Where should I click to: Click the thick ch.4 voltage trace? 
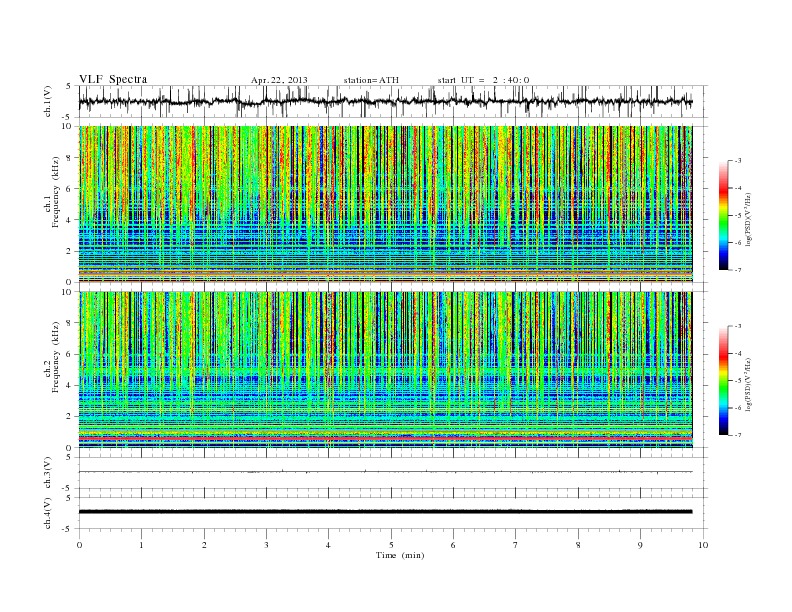386,512
